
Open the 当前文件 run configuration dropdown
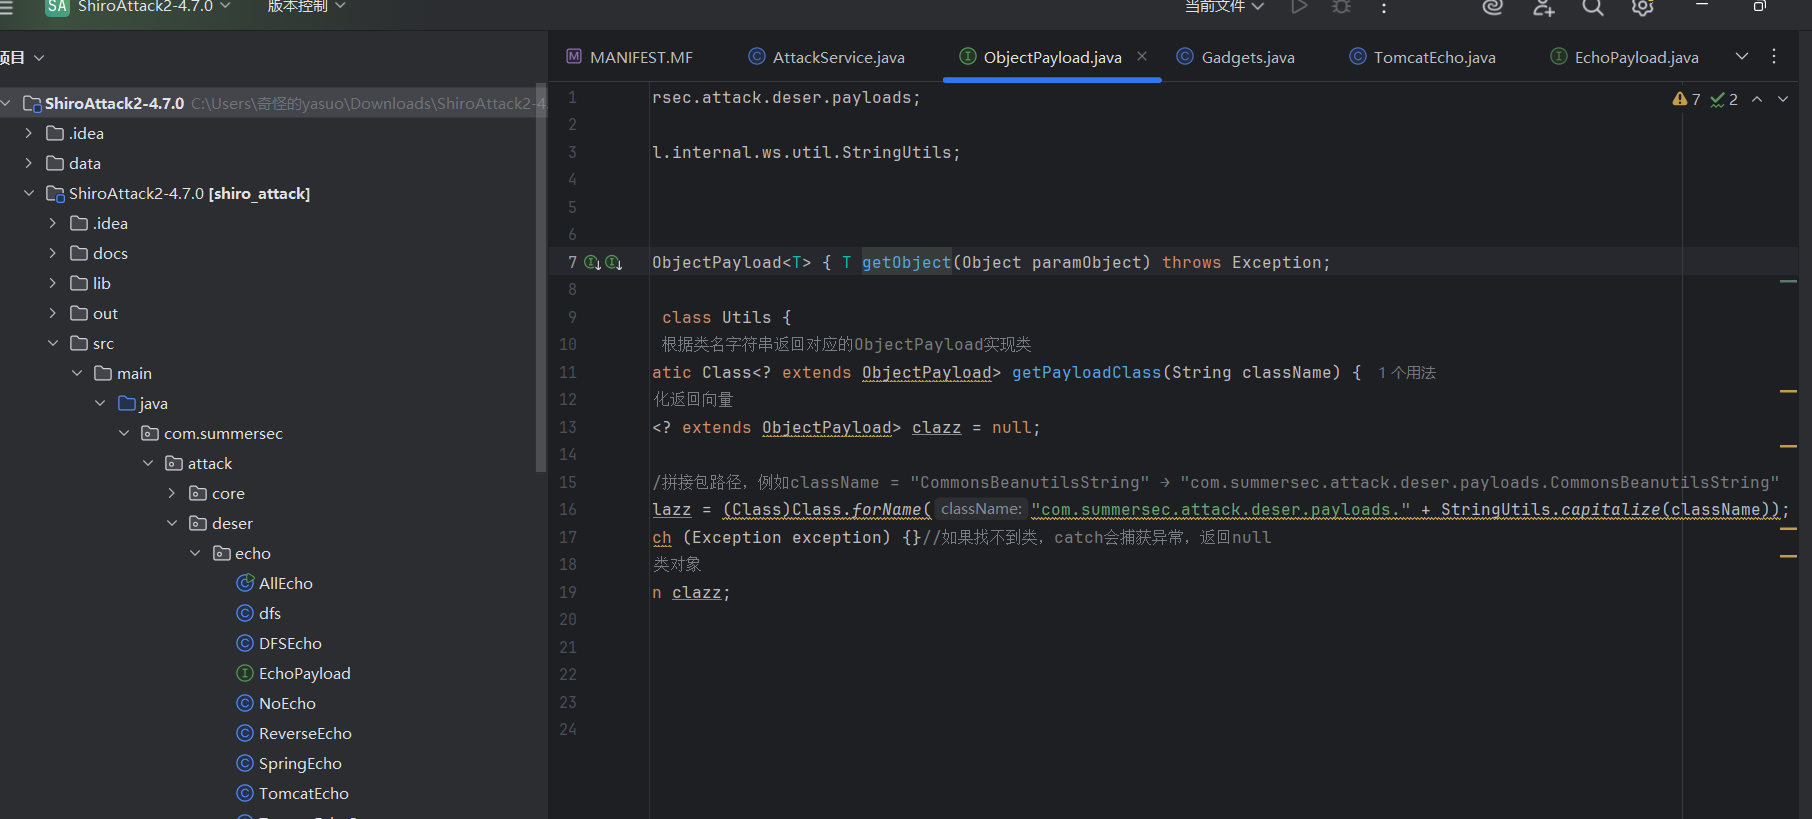[x=1224, y=7]
